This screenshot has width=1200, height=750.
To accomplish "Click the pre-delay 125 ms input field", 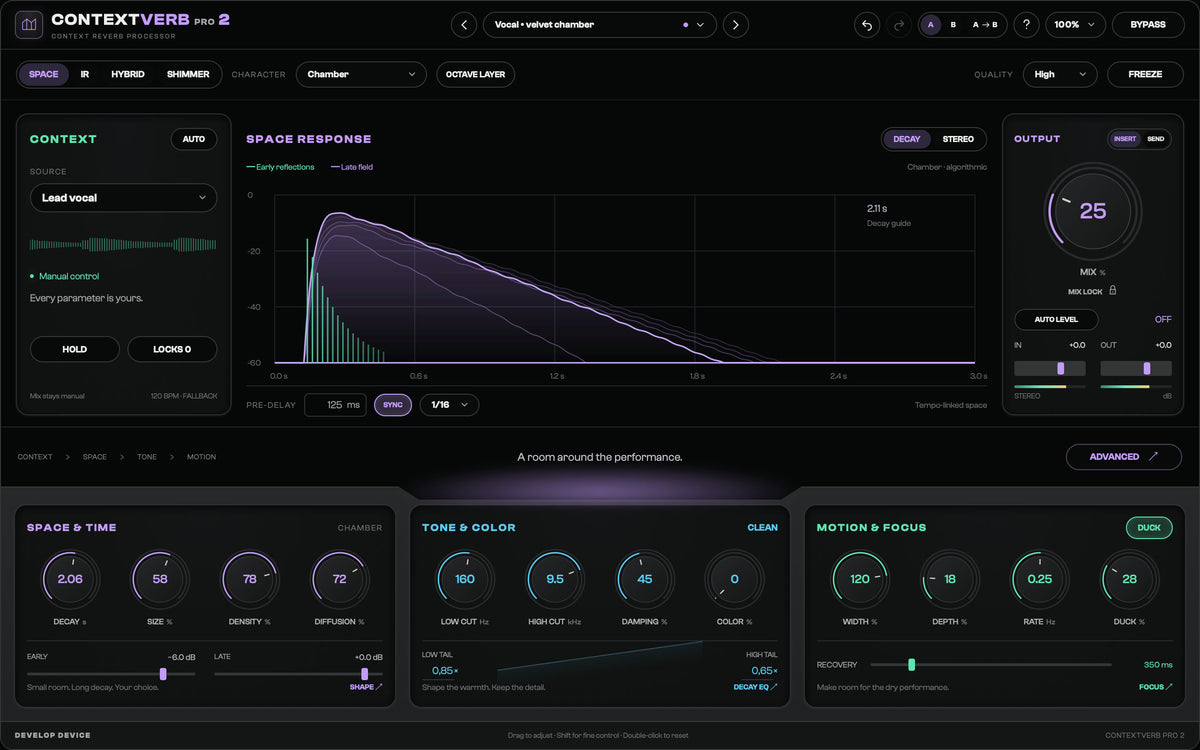I will [335, 405].
